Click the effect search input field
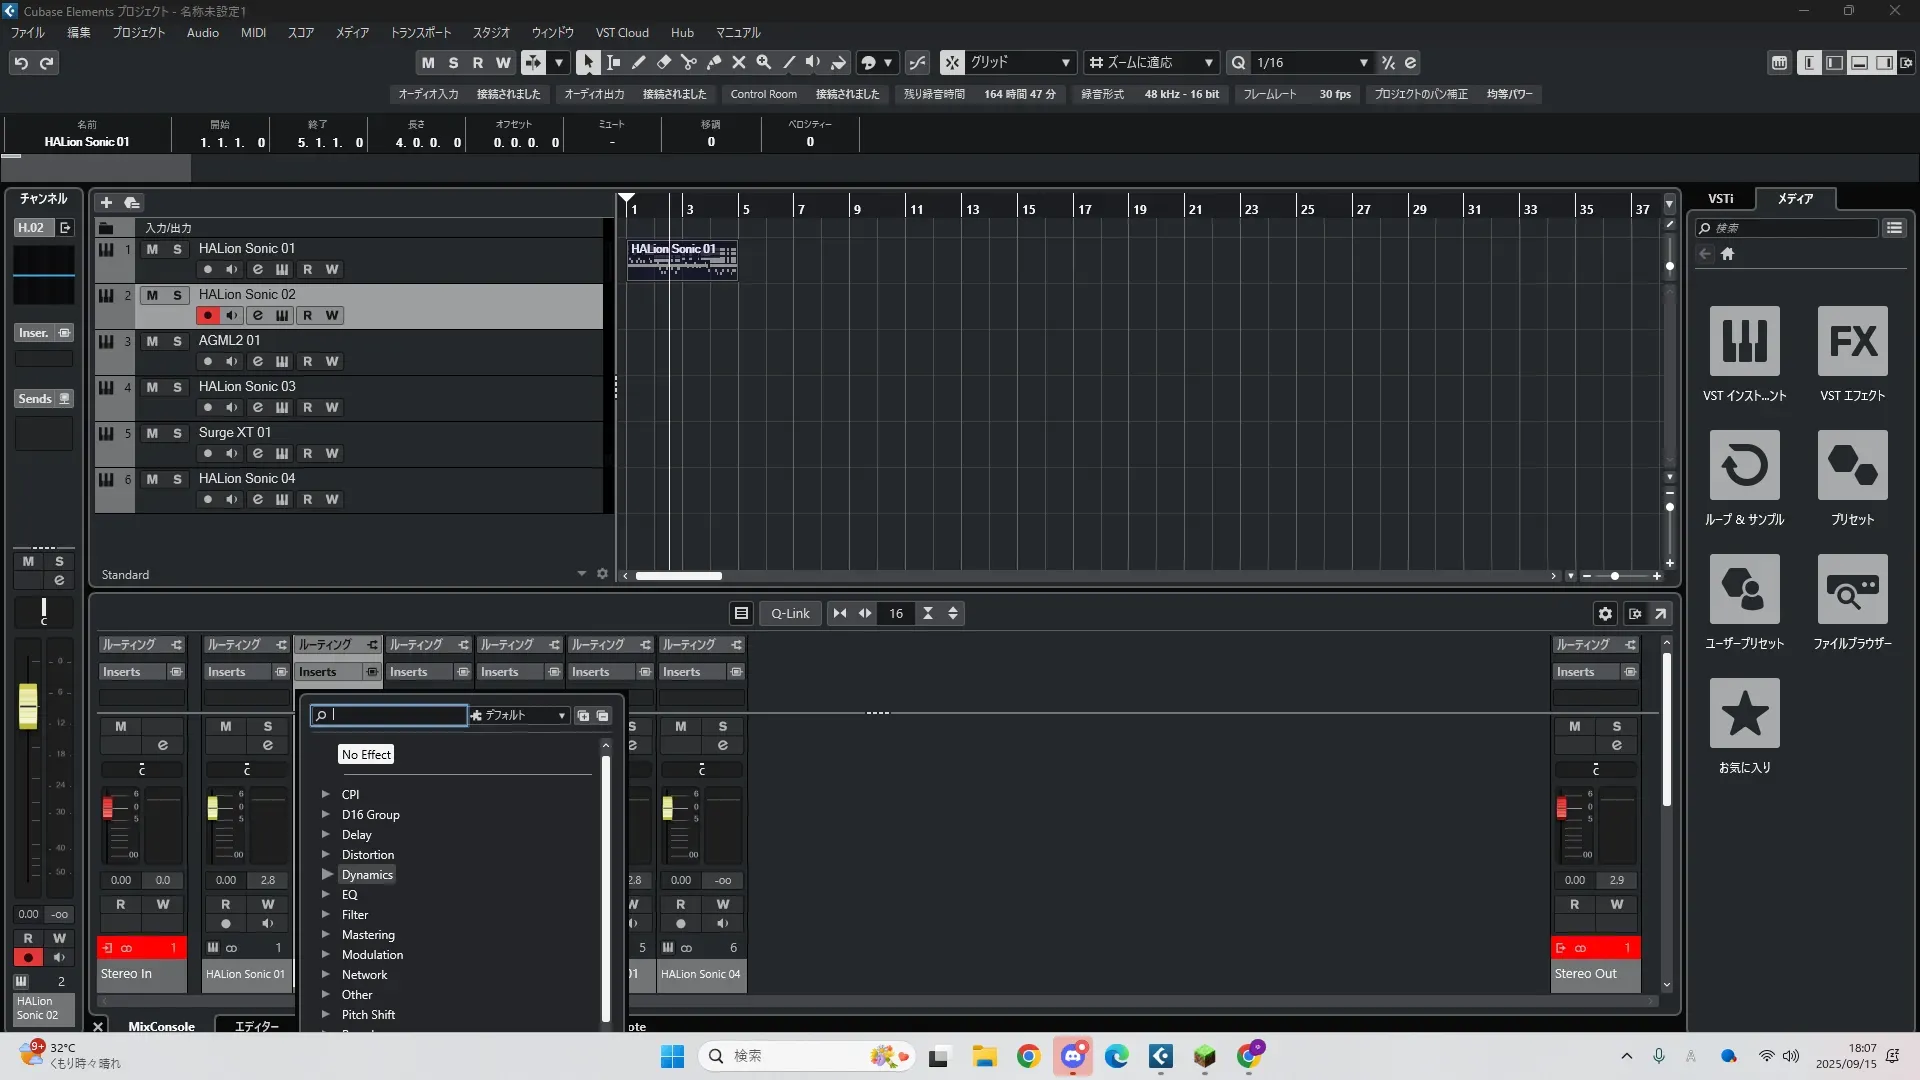Screen dimensions: 1920x1080 tap(395, 715)
